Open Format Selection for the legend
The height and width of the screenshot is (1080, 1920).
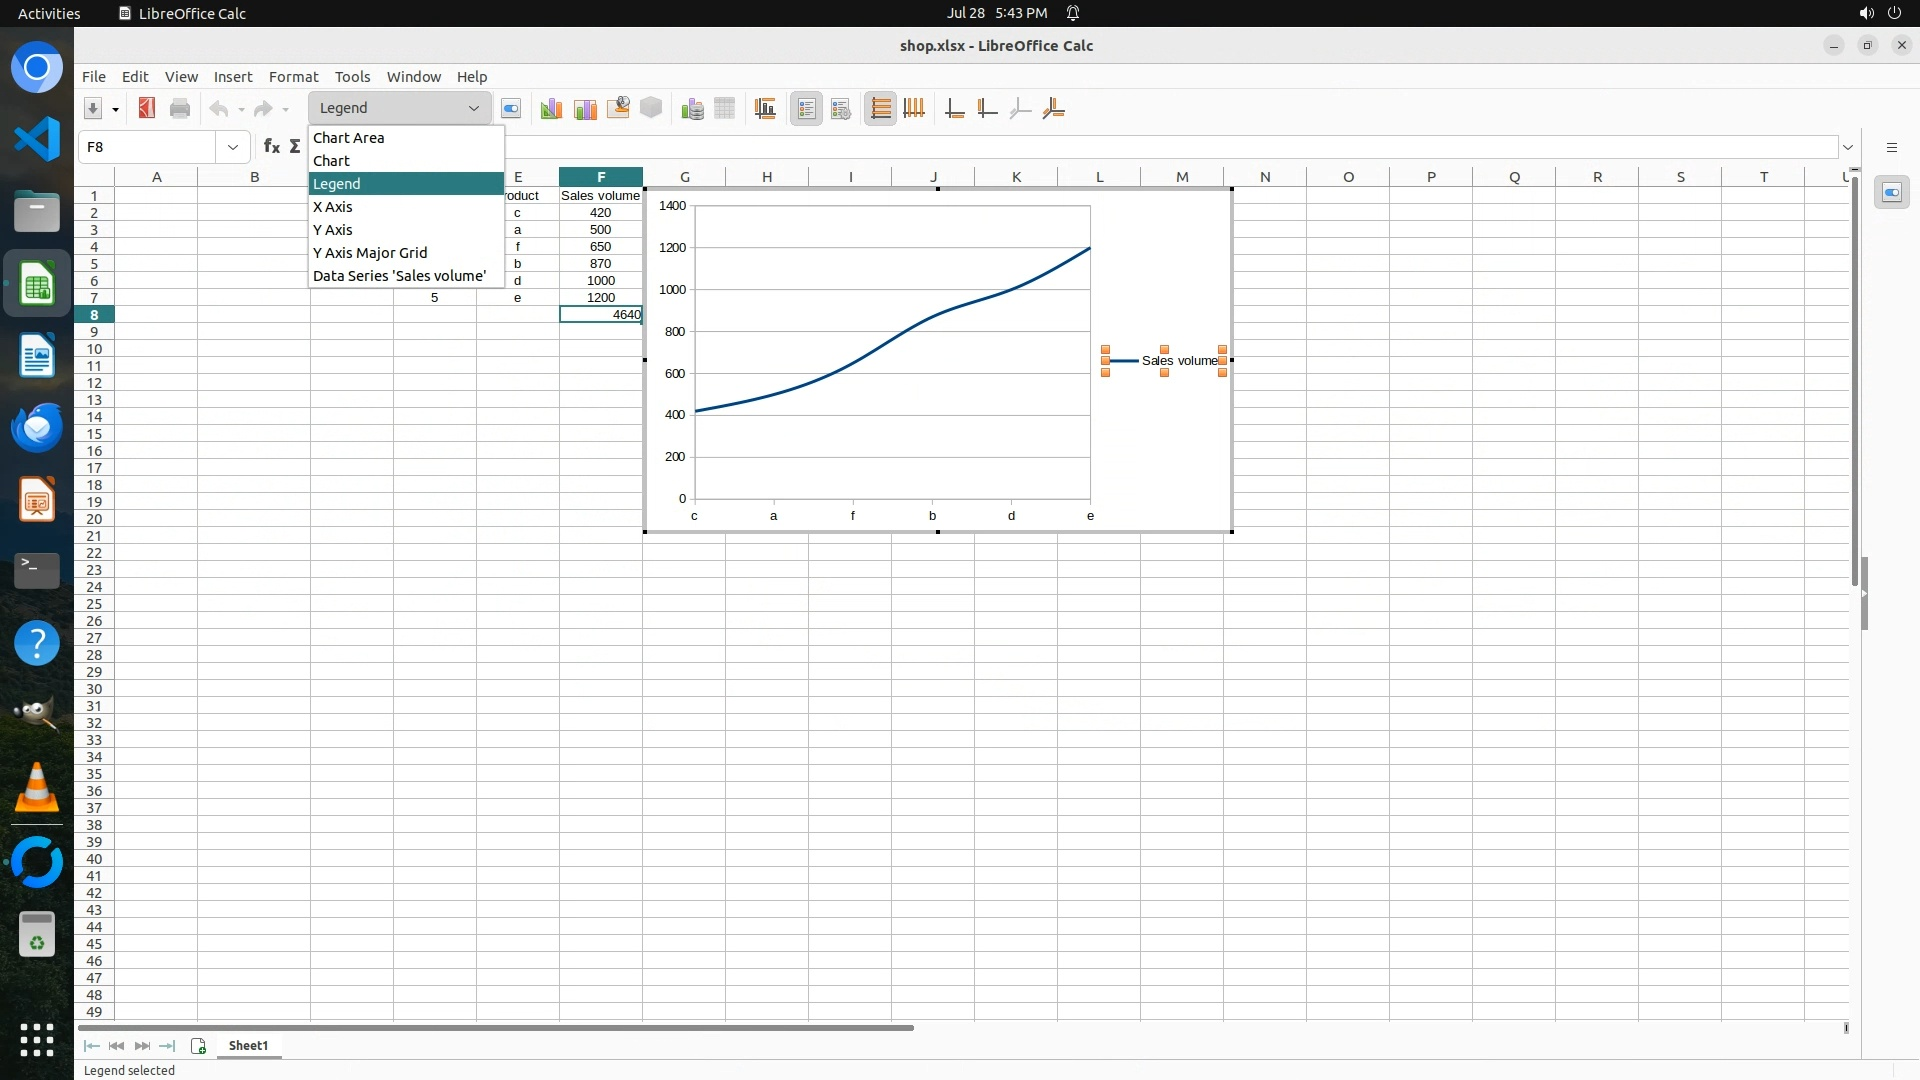511,109
